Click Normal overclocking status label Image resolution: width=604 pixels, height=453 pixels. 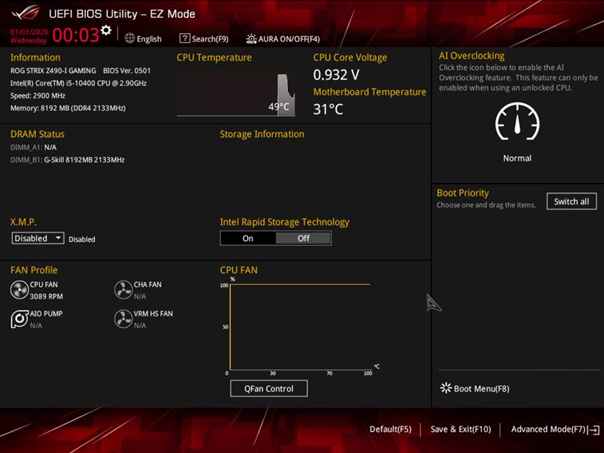click(x=517, y=158)
